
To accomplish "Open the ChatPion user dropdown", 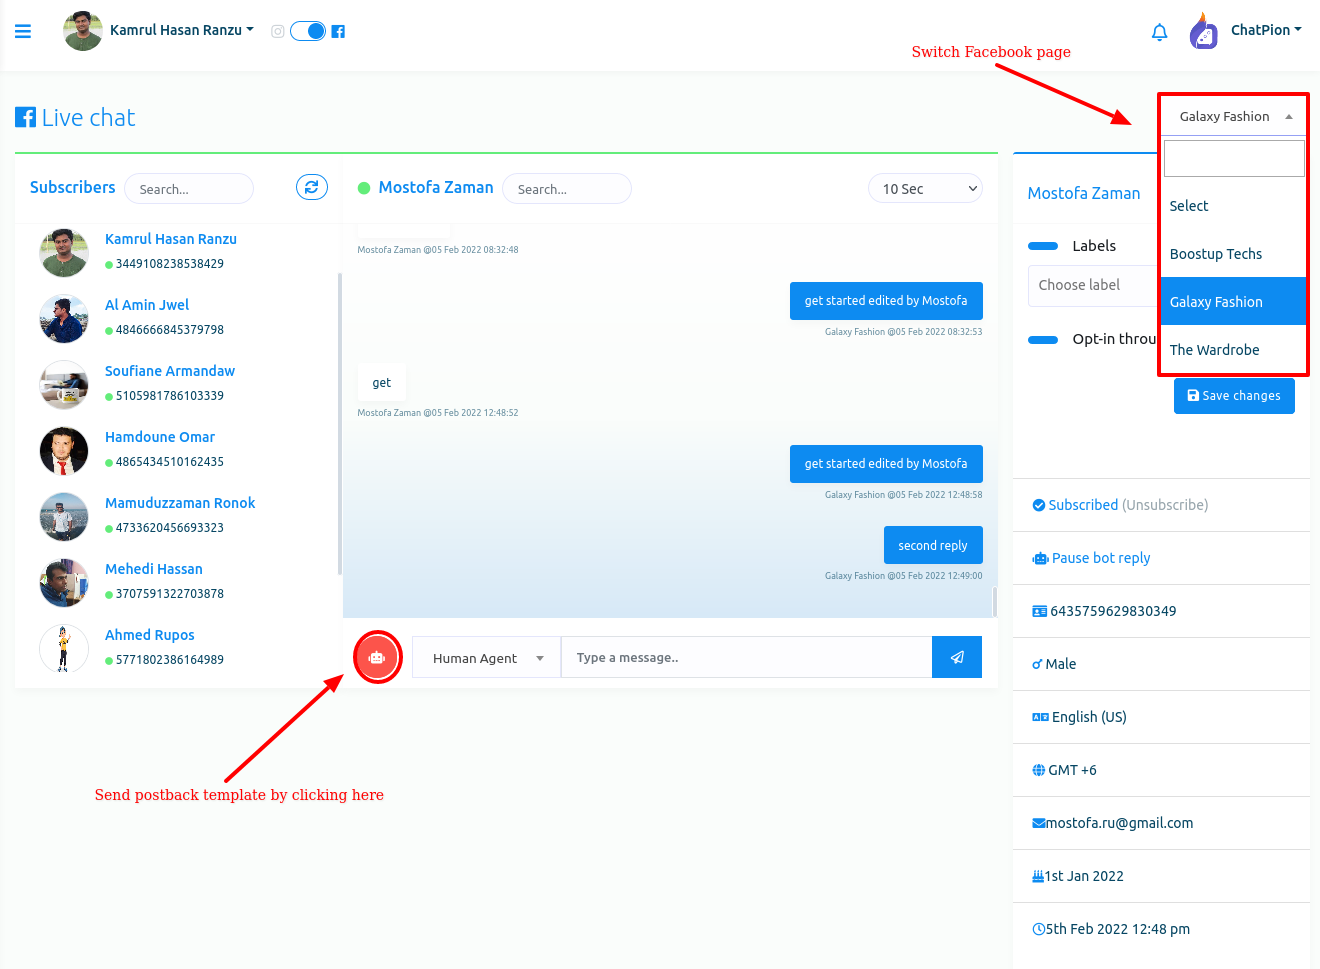I will click(x=1266, y=30).
